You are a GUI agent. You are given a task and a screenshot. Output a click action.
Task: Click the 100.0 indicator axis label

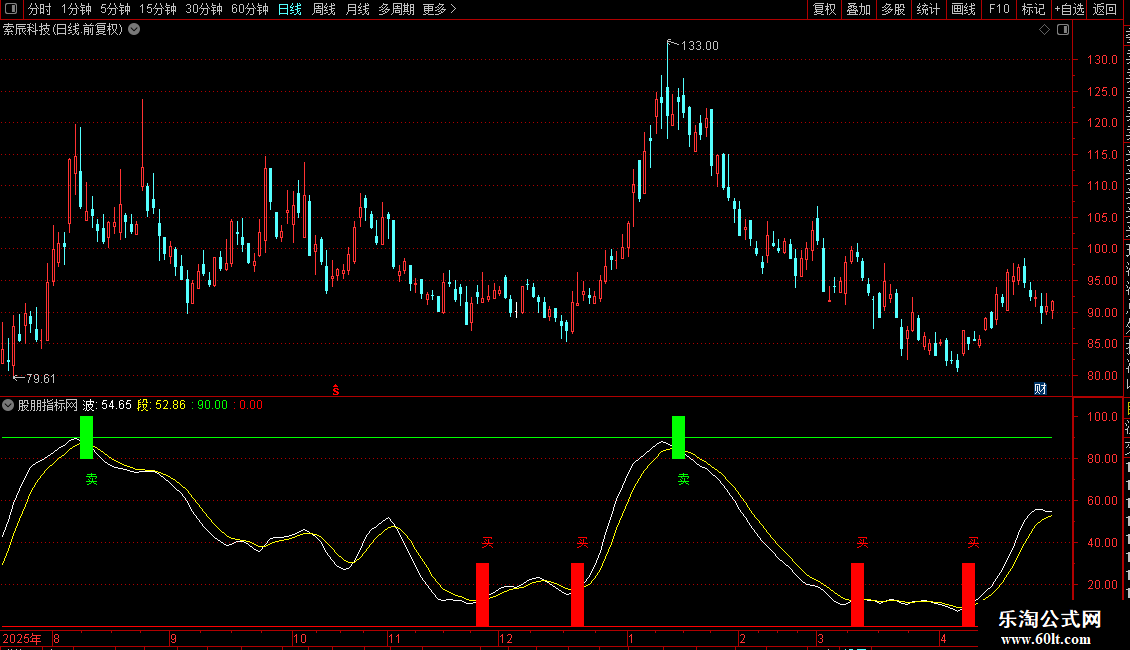coord(1103,417)
